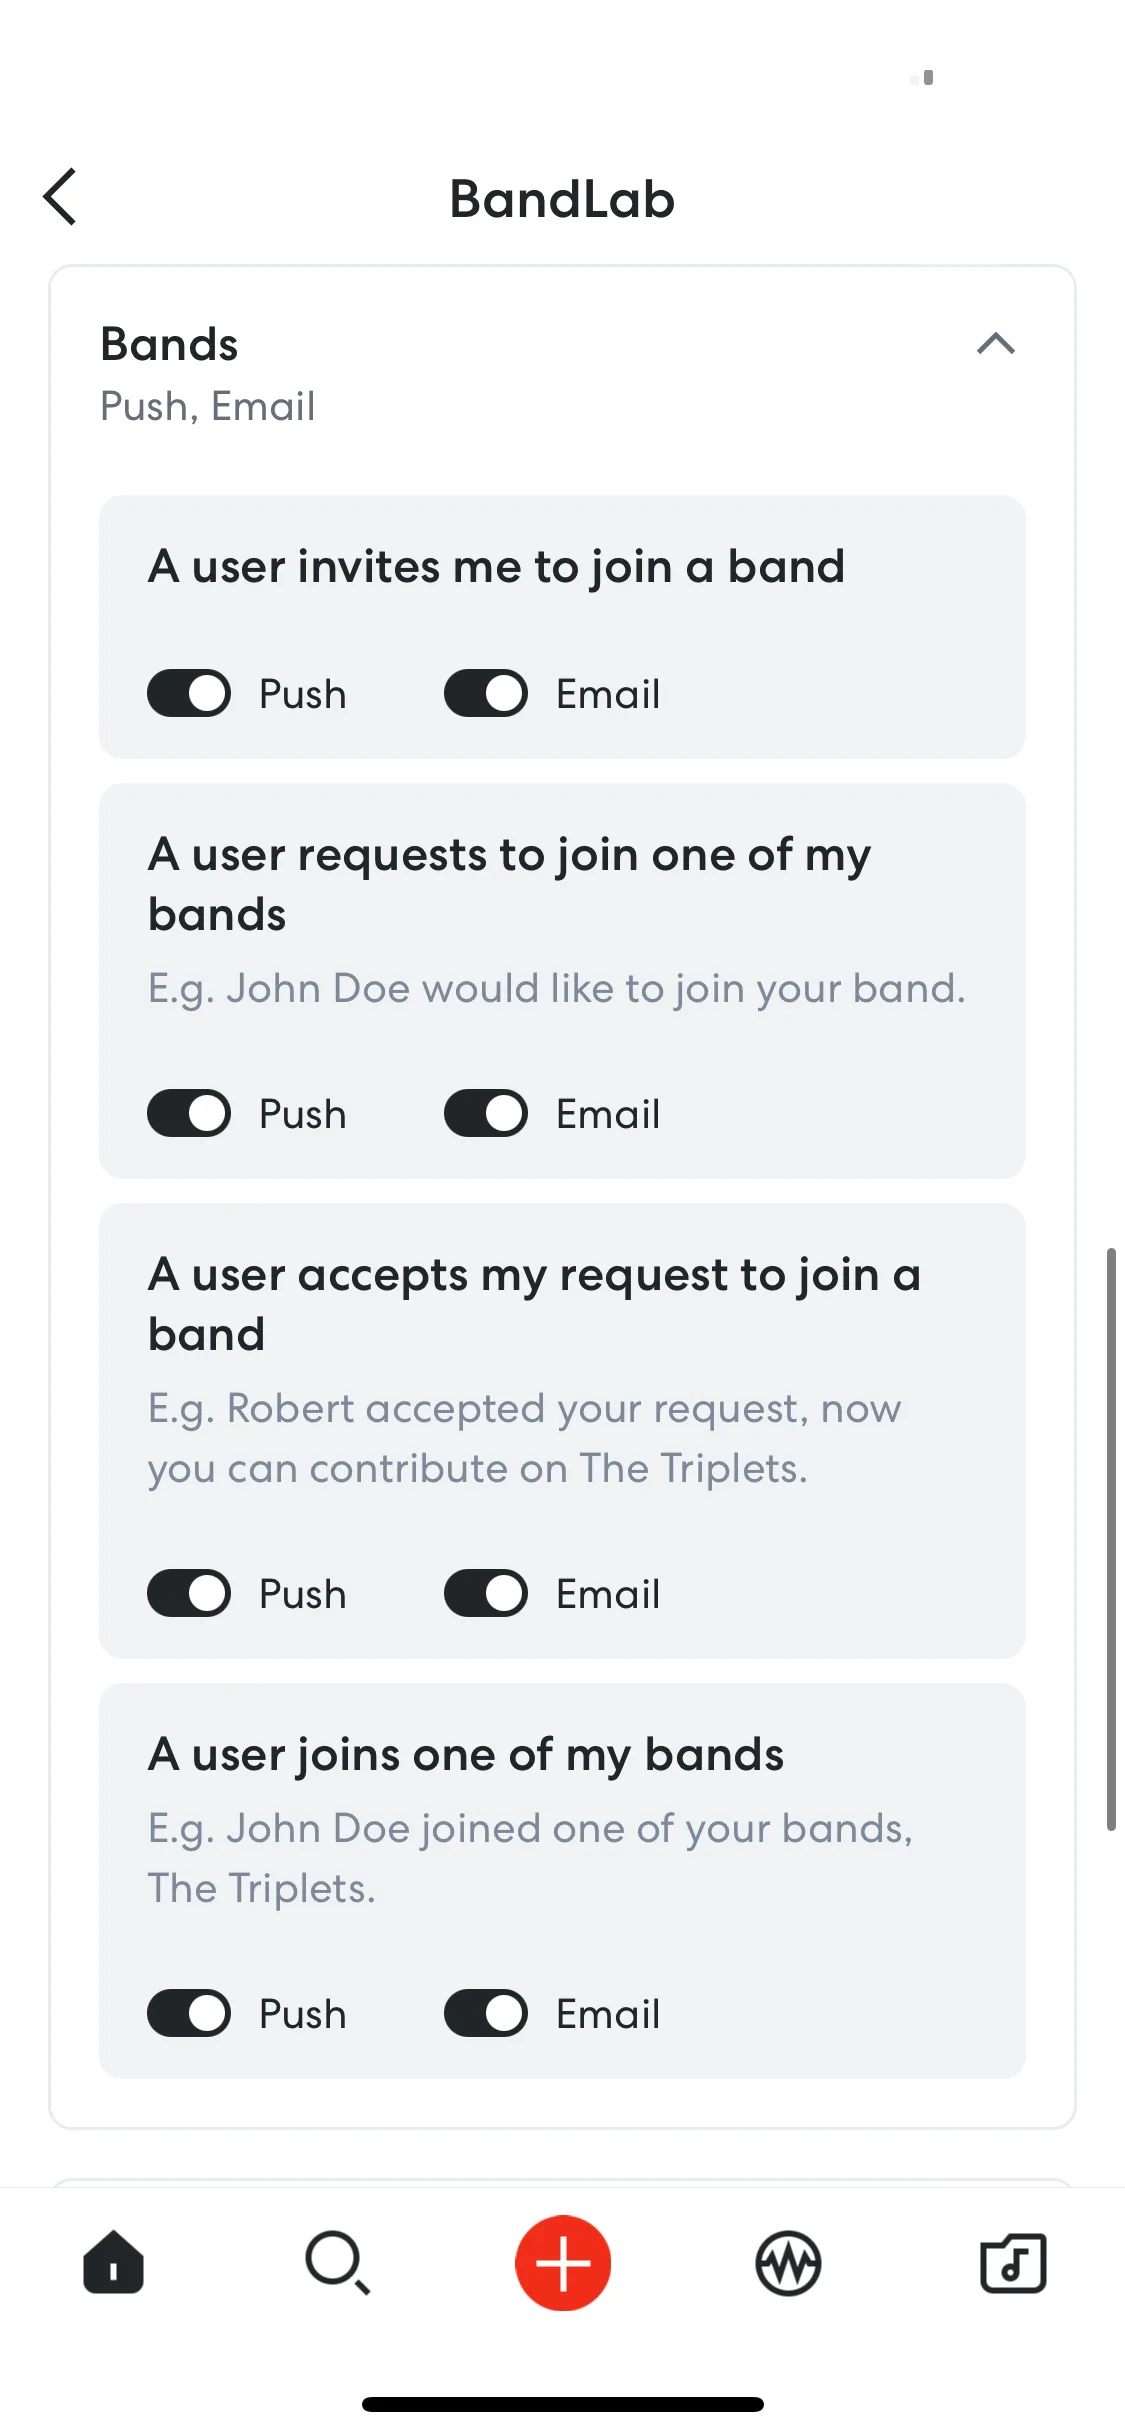Image resolution: width=1125 pixels, height=2436 pixels.
Task: Disable Email for band invite notifications
Action: tap(486, 693)
